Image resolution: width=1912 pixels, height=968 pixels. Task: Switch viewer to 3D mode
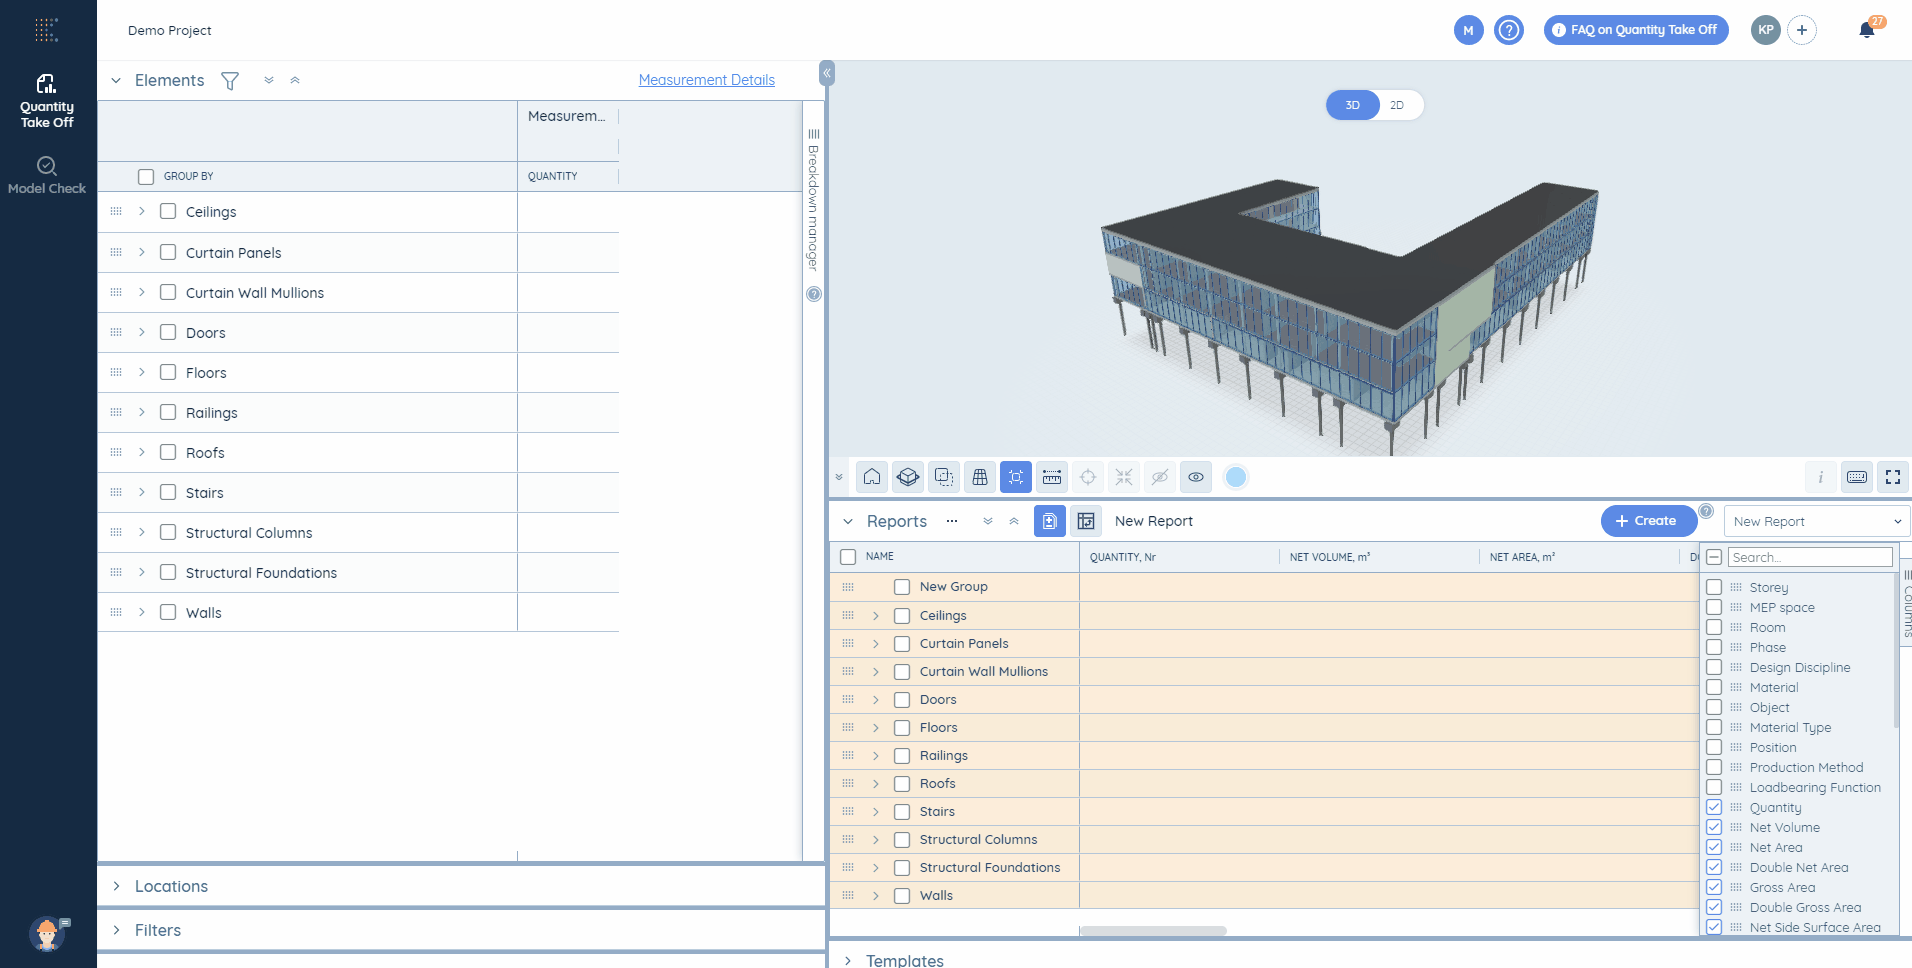tap(1353, 105)
